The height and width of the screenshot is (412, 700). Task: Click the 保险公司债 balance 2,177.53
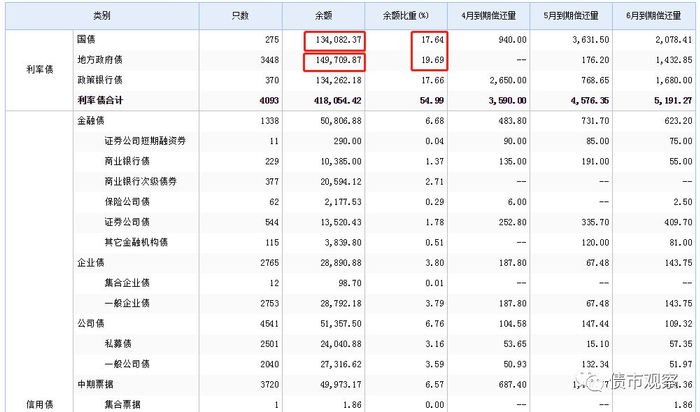pyautogui.click(x=343, y=202)
